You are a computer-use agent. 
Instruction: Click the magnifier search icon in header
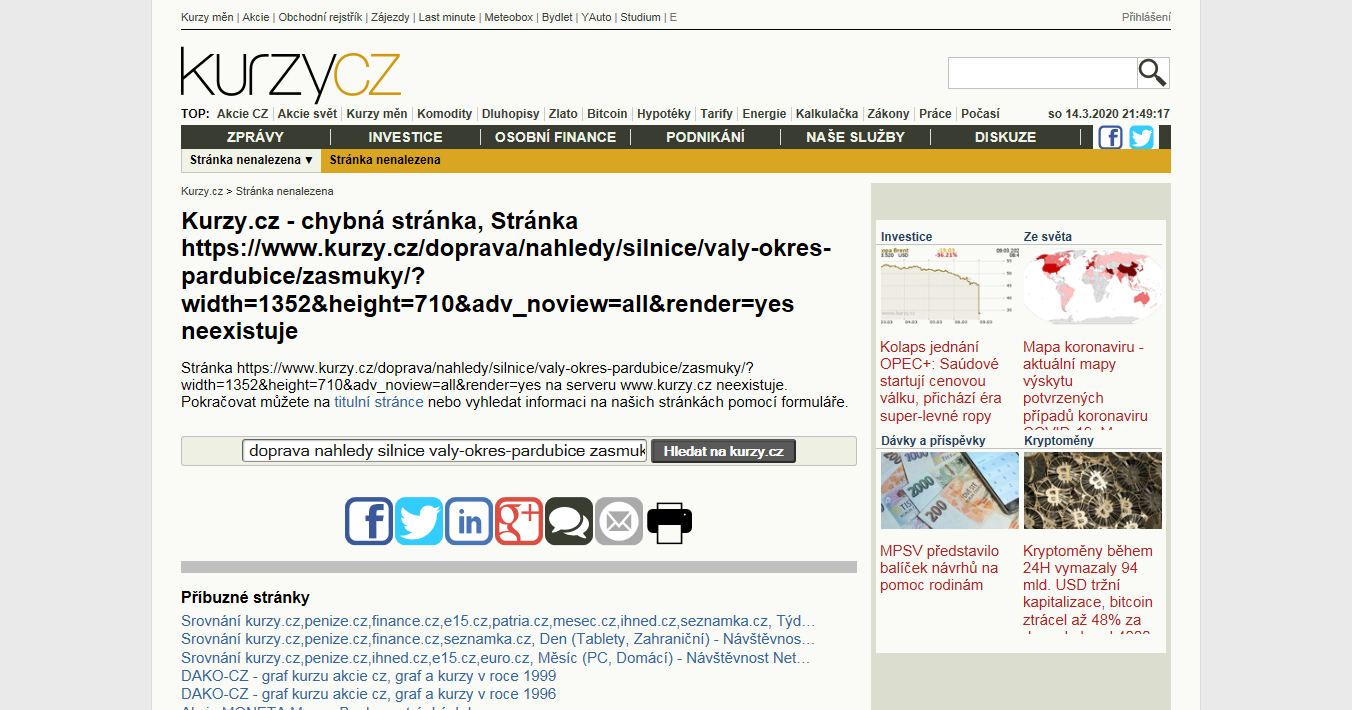1153,73
